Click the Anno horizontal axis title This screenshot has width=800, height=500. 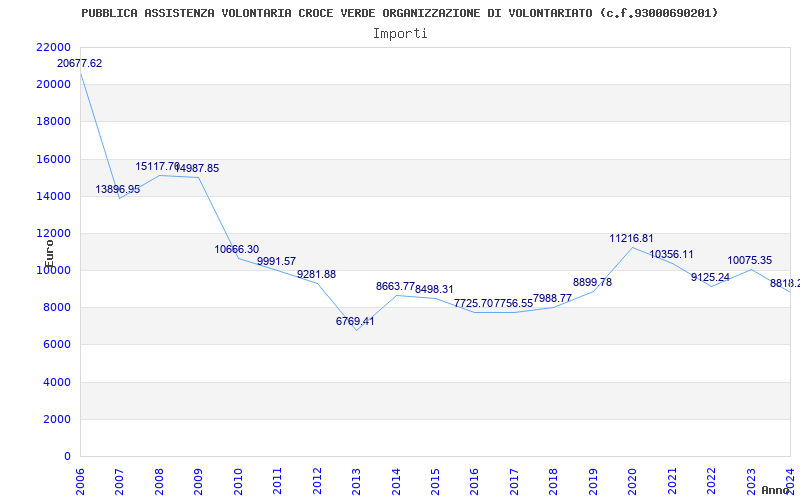tap(776, 490)
